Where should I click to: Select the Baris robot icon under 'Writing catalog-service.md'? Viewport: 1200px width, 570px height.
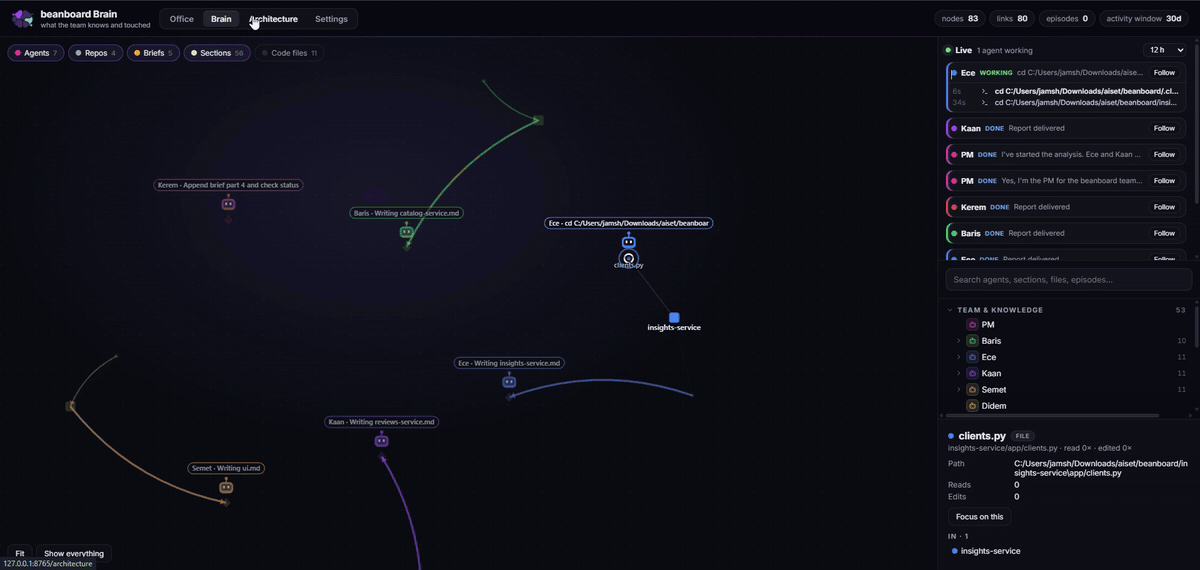pyautogui.click(x=407, y=232)
